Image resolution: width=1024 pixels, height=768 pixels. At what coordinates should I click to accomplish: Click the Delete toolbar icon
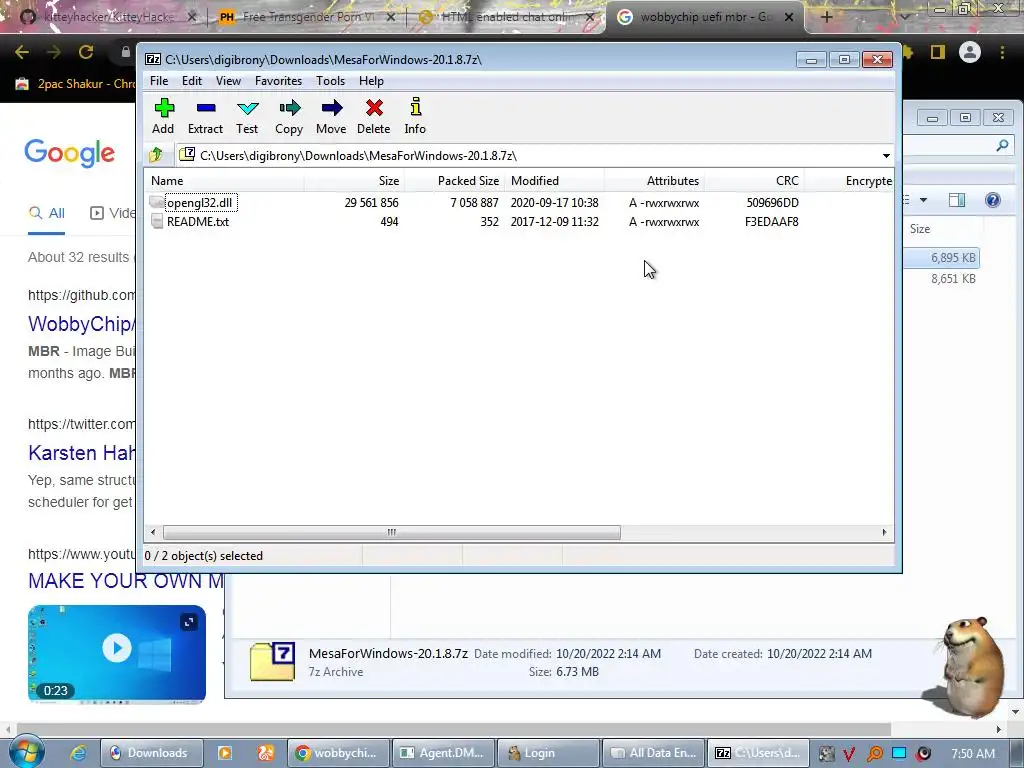[374, 116]
